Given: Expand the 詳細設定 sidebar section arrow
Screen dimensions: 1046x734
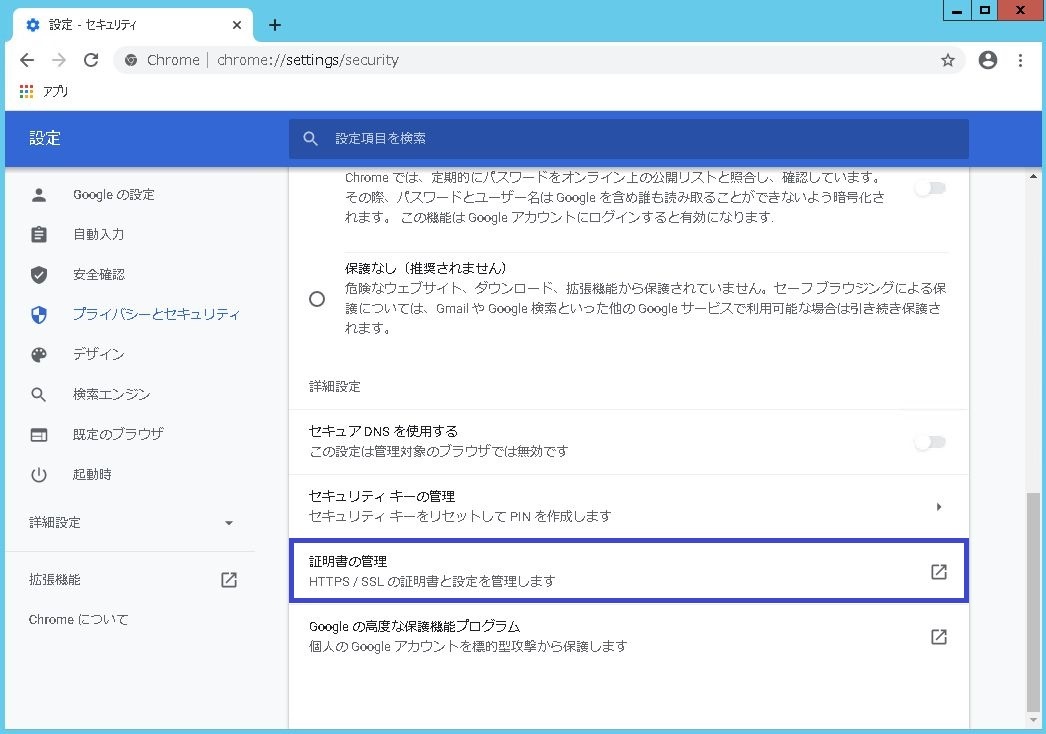Looking at the screenshot, I should pyautogui.click(x=229, y=522).
